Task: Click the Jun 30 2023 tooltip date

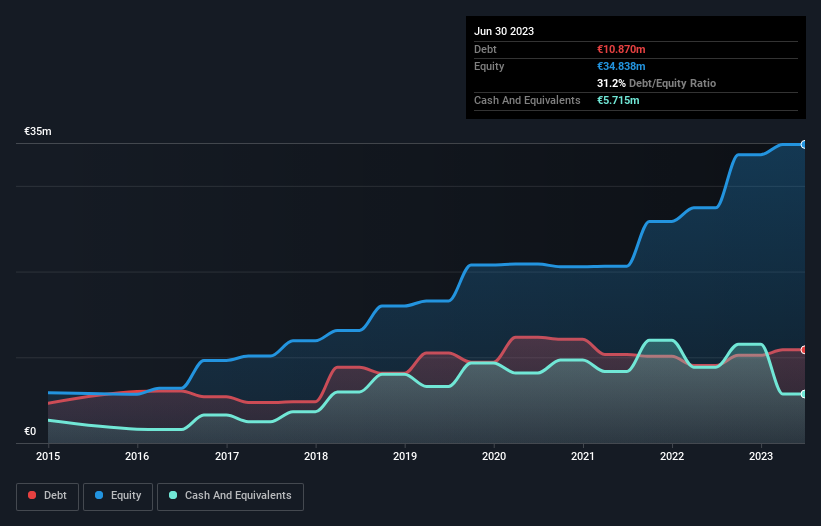Action: (x=504, y=31)
